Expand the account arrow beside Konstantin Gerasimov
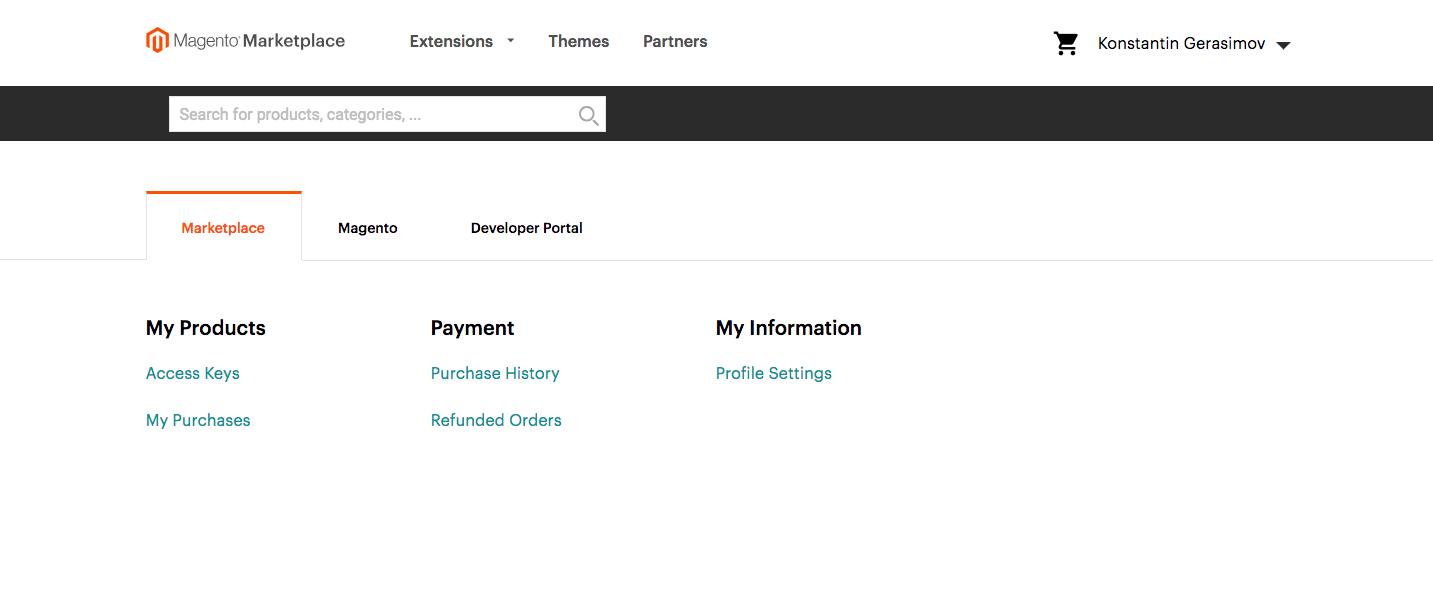The height and width of the screenshot is (594, 1433). coord(1284,45)
